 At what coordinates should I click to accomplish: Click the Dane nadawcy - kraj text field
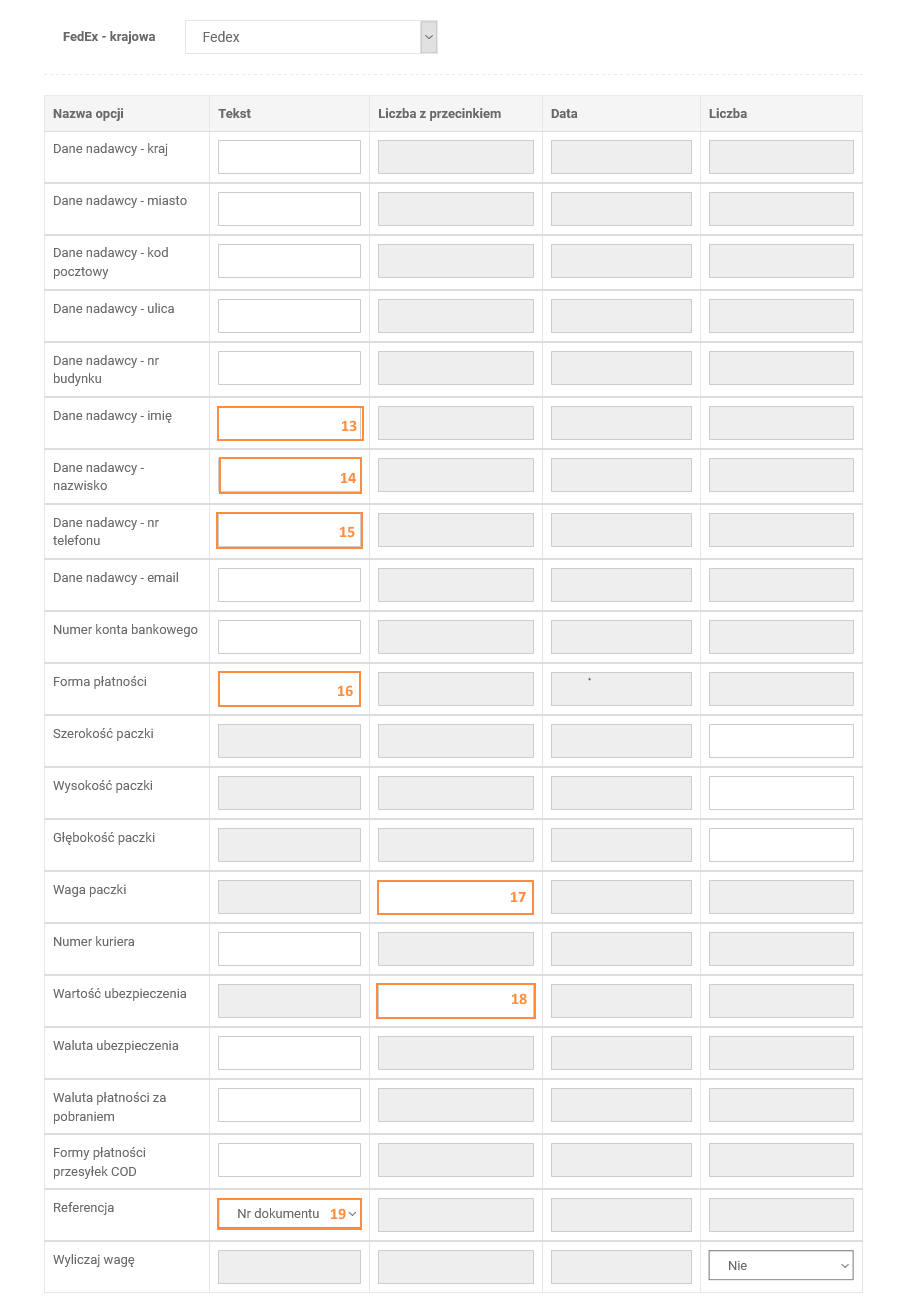pos(289,157)
